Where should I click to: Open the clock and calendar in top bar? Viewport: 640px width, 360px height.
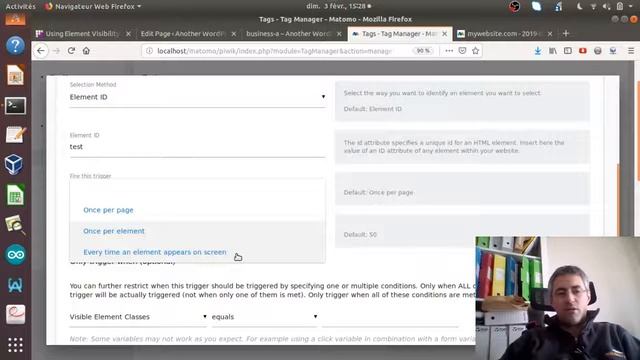tap(338, 7)
